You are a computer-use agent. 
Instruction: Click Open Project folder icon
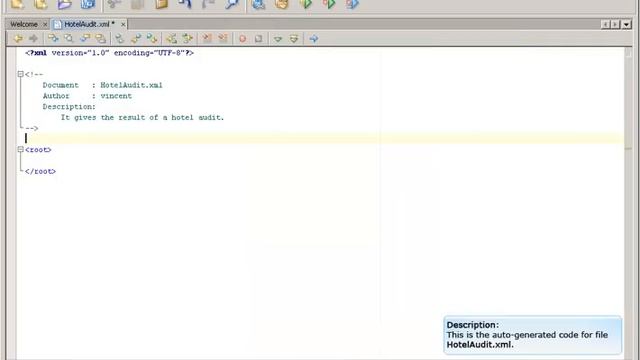[x=64, y=4]
